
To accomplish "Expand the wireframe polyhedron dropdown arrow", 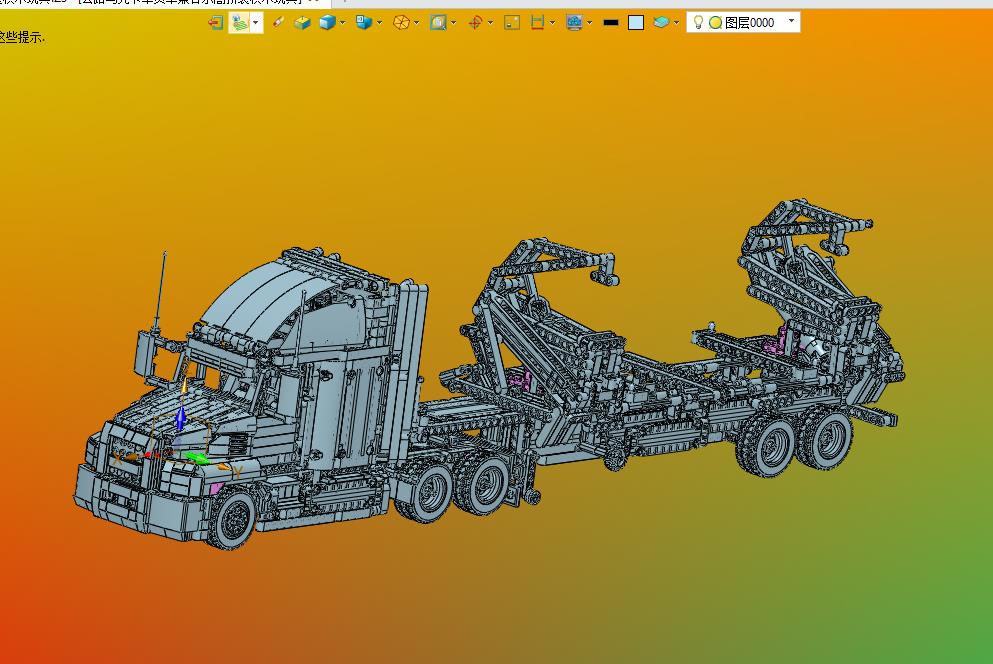I will coord(416,23).
